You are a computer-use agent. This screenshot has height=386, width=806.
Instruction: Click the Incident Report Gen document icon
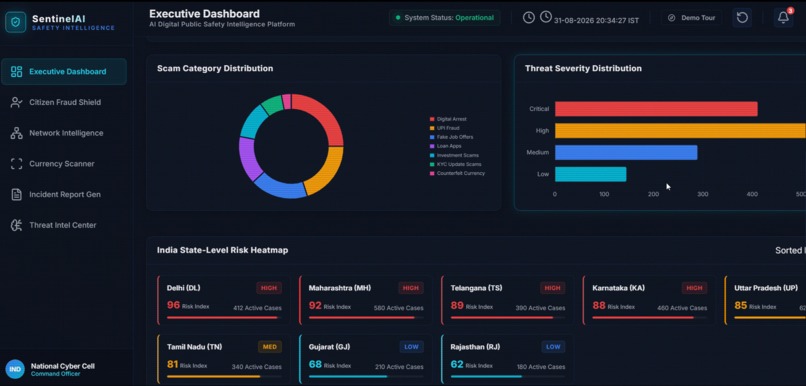pyautogui.click(x=16, y=194)
